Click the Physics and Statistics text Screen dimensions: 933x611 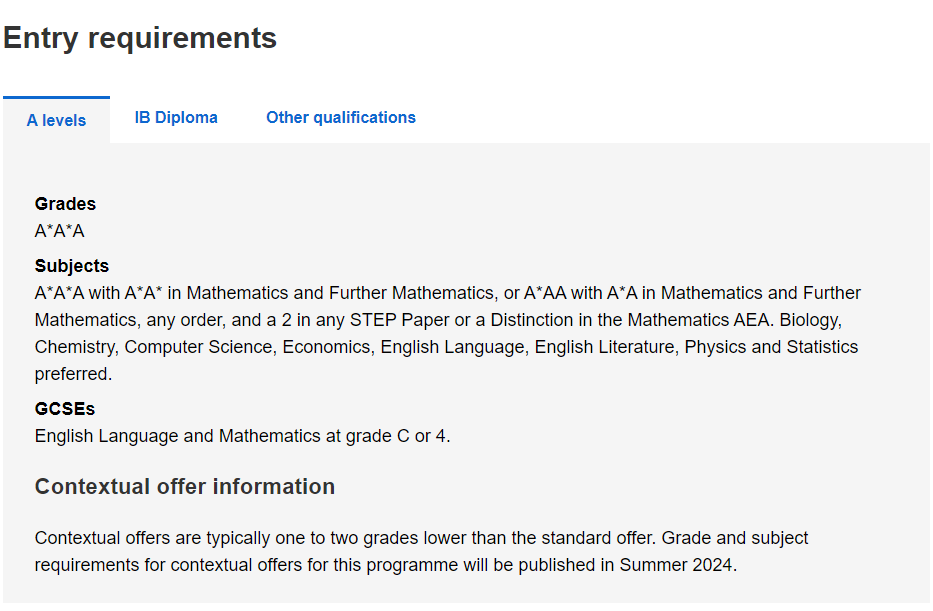pos(771,347)
